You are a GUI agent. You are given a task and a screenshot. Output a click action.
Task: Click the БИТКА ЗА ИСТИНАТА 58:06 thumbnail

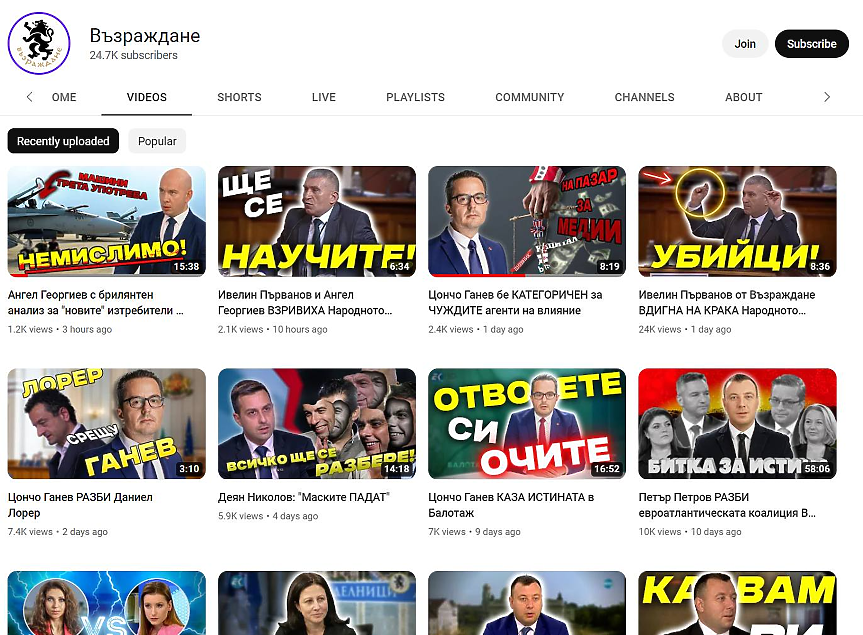tap(737, 424)
